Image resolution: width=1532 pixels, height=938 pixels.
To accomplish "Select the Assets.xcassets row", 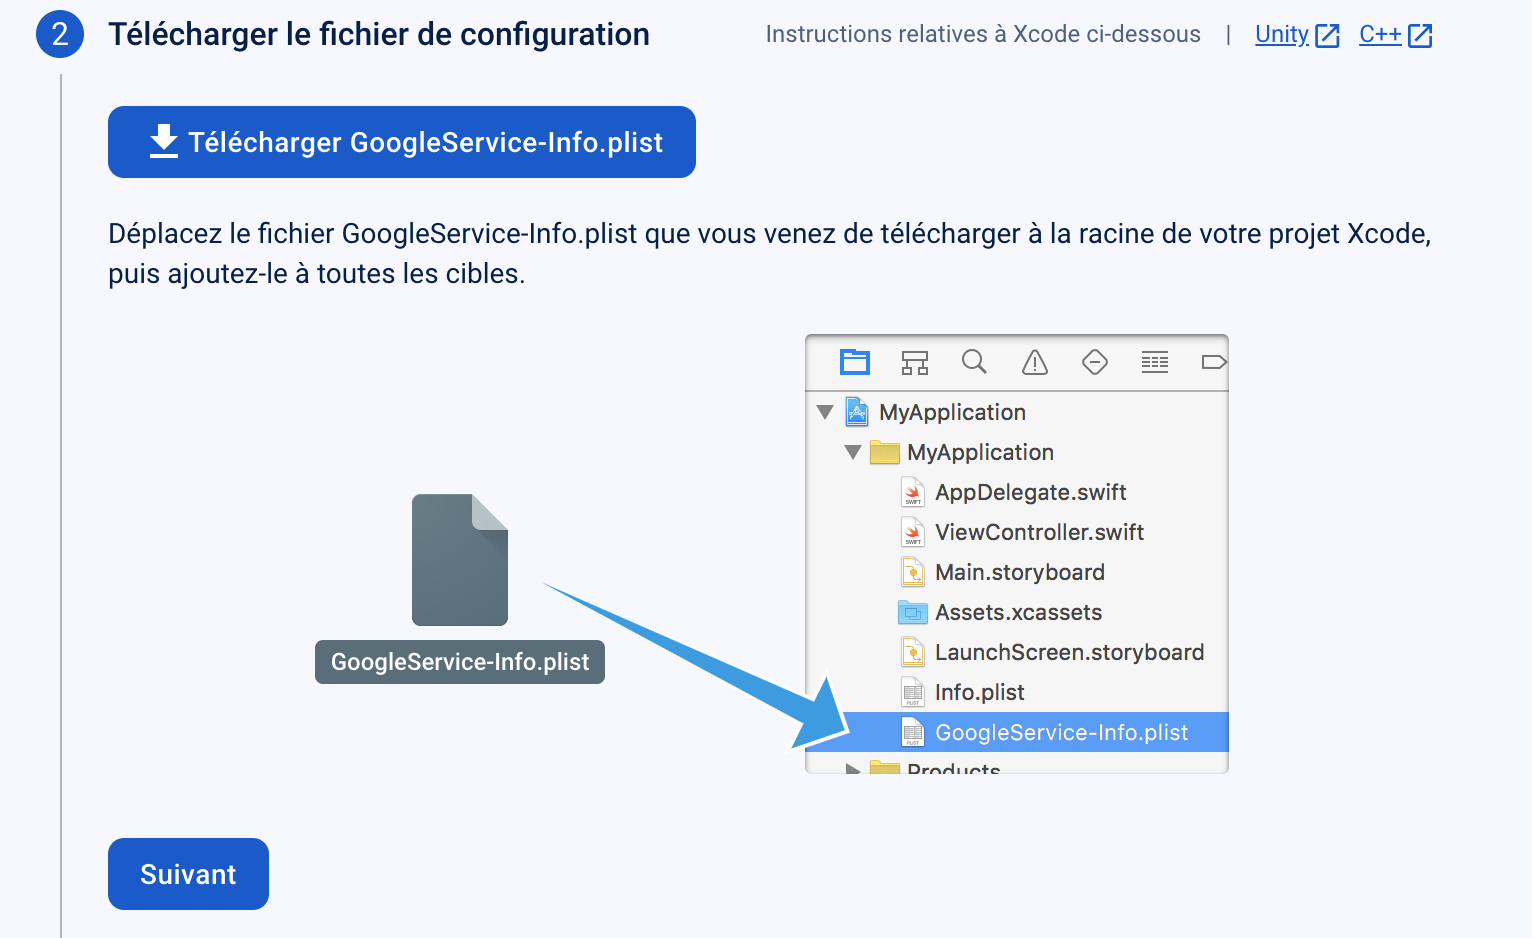I will tap(1017, 612).
